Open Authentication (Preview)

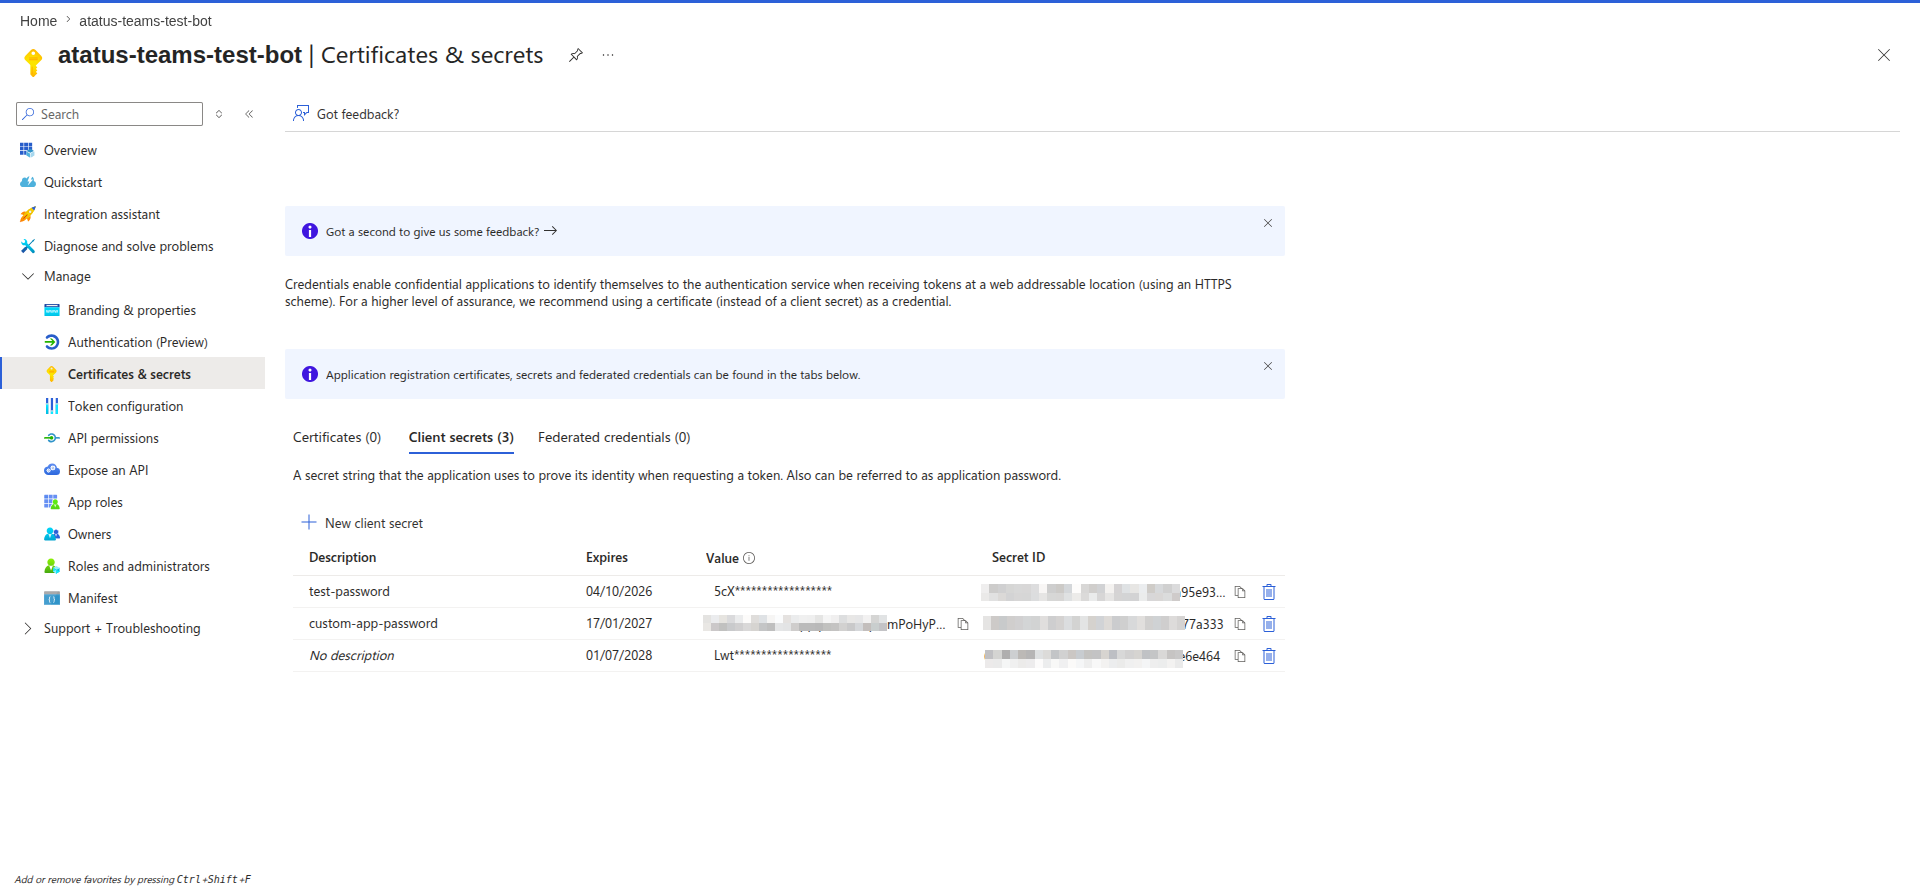(137, 342)
